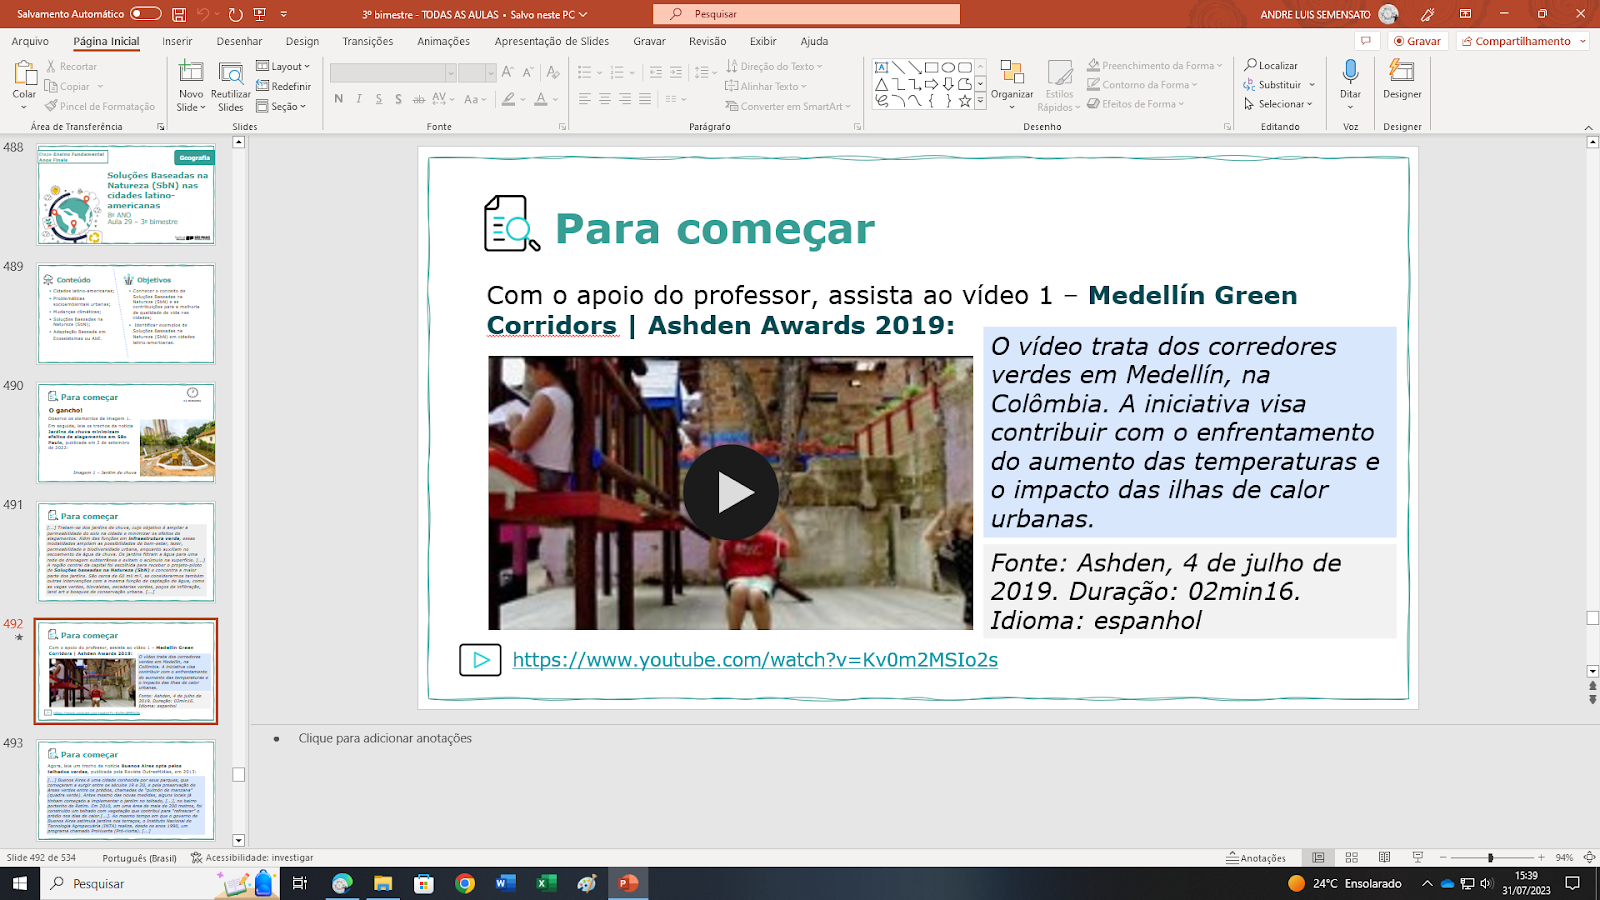Viewport: 1600px width, 900px height.
Task: Click zoom out minus button
Action: [x=1442, y=858]
